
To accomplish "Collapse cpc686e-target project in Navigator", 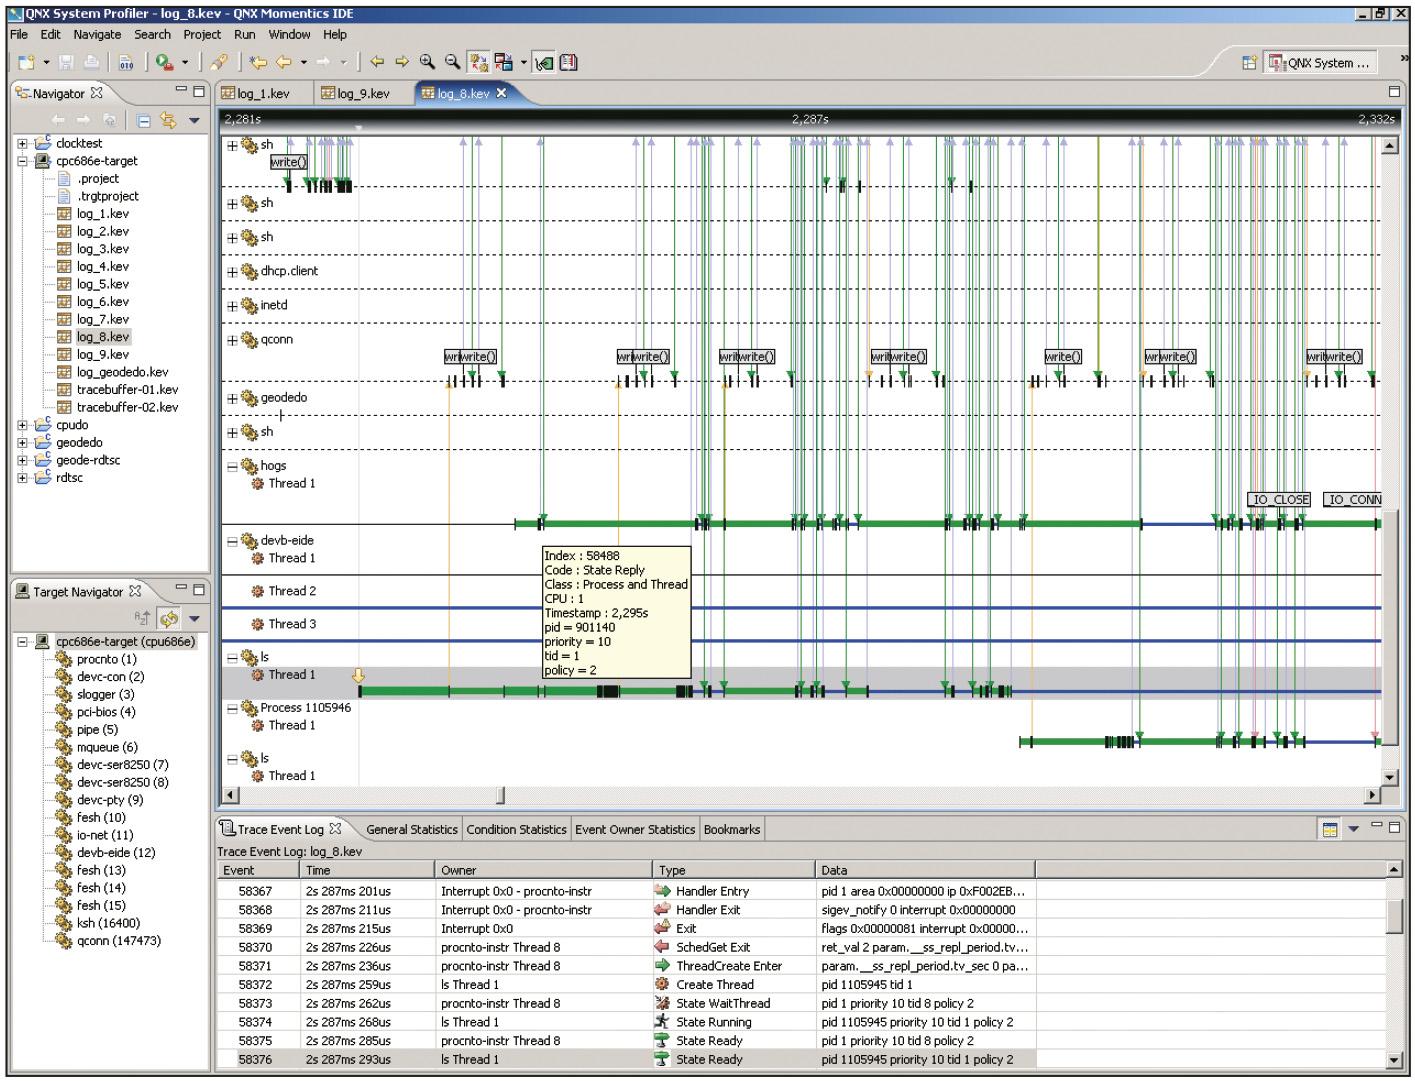I will coord(22,161).
